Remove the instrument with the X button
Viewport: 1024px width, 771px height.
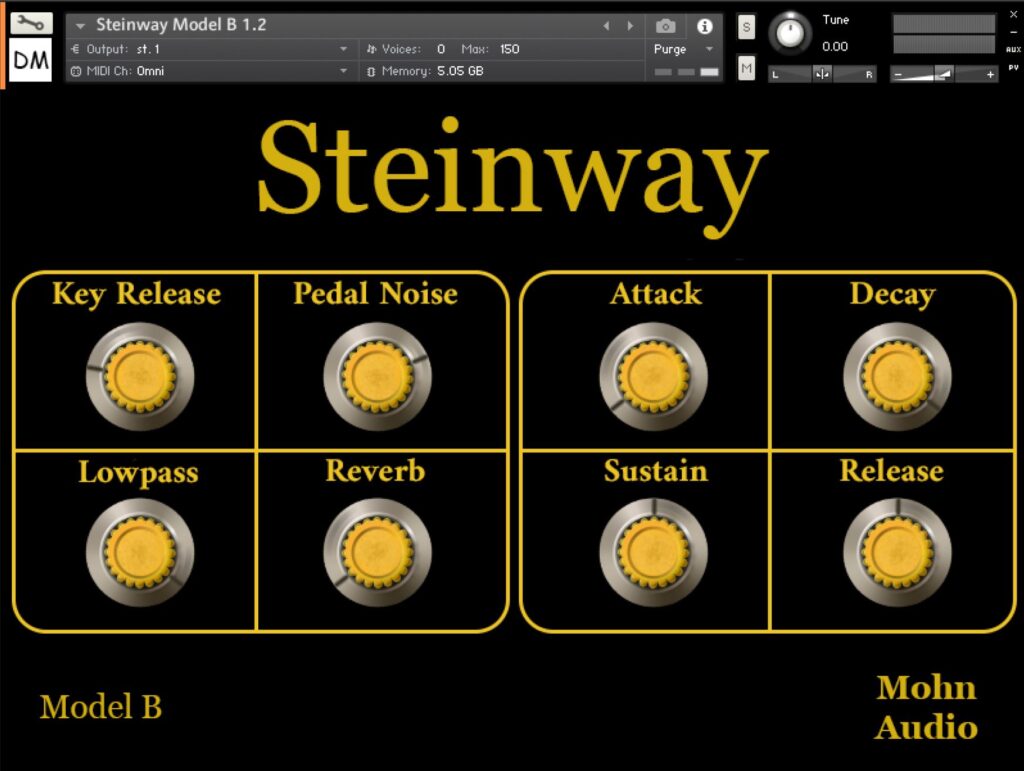coord(1014,14)
